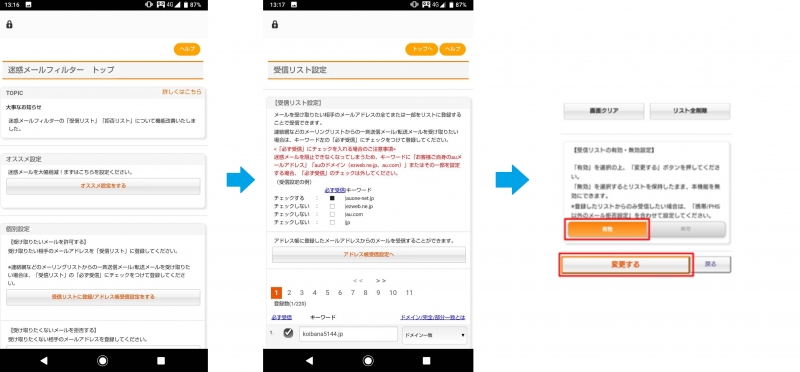
Task: Tap the Android back button on left phone
Action: point(44,361)
